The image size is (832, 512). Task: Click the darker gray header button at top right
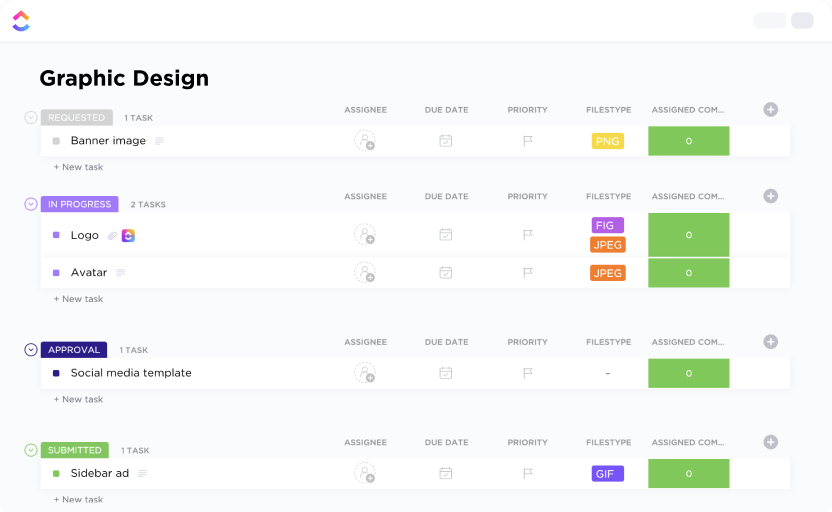(802, 20)
